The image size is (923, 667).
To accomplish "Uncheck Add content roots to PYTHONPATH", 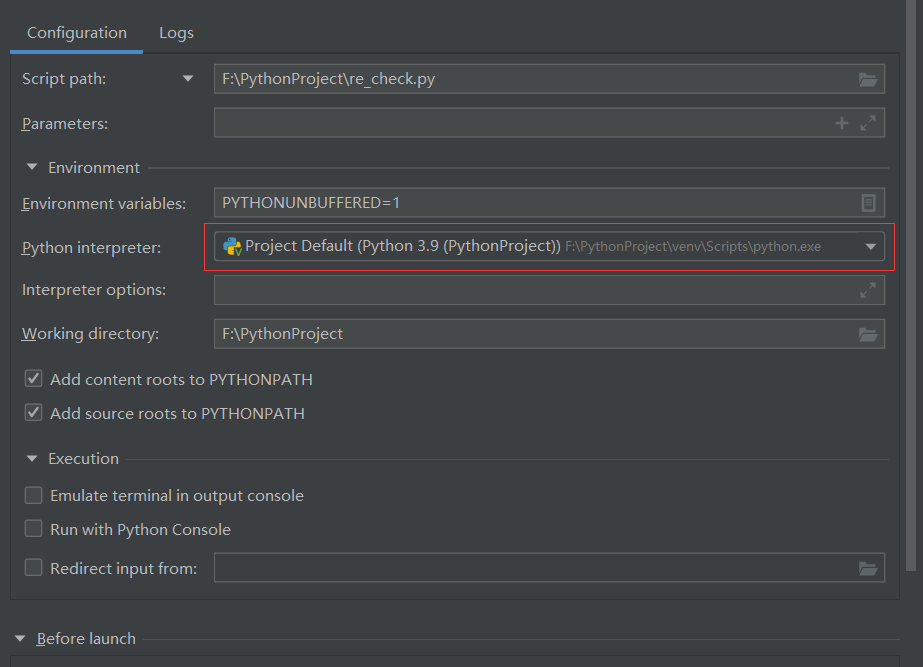I will click(x=33, y=378).
